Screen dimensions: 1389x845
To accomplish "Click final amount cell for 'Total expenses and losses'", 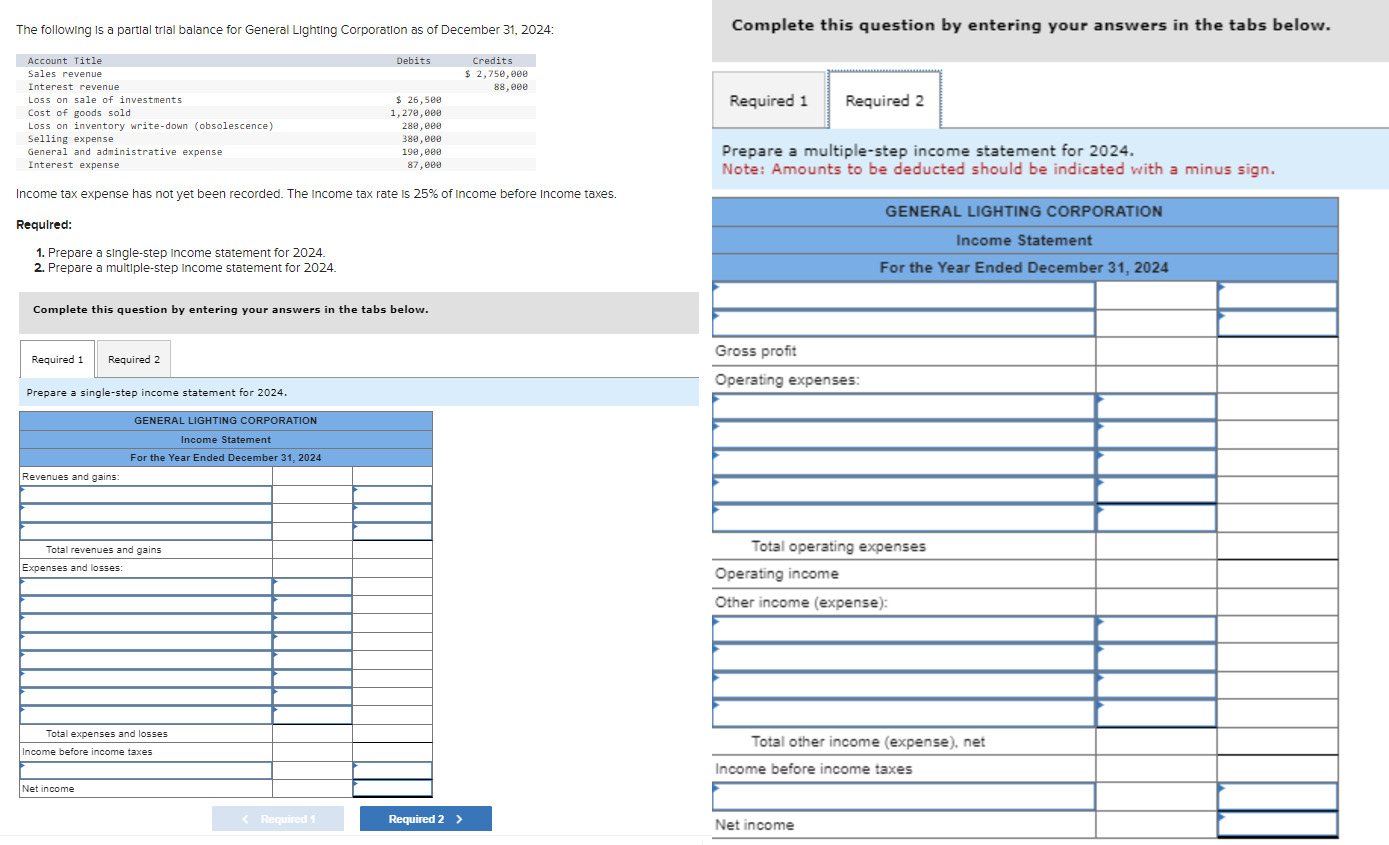I will point(392,734).
